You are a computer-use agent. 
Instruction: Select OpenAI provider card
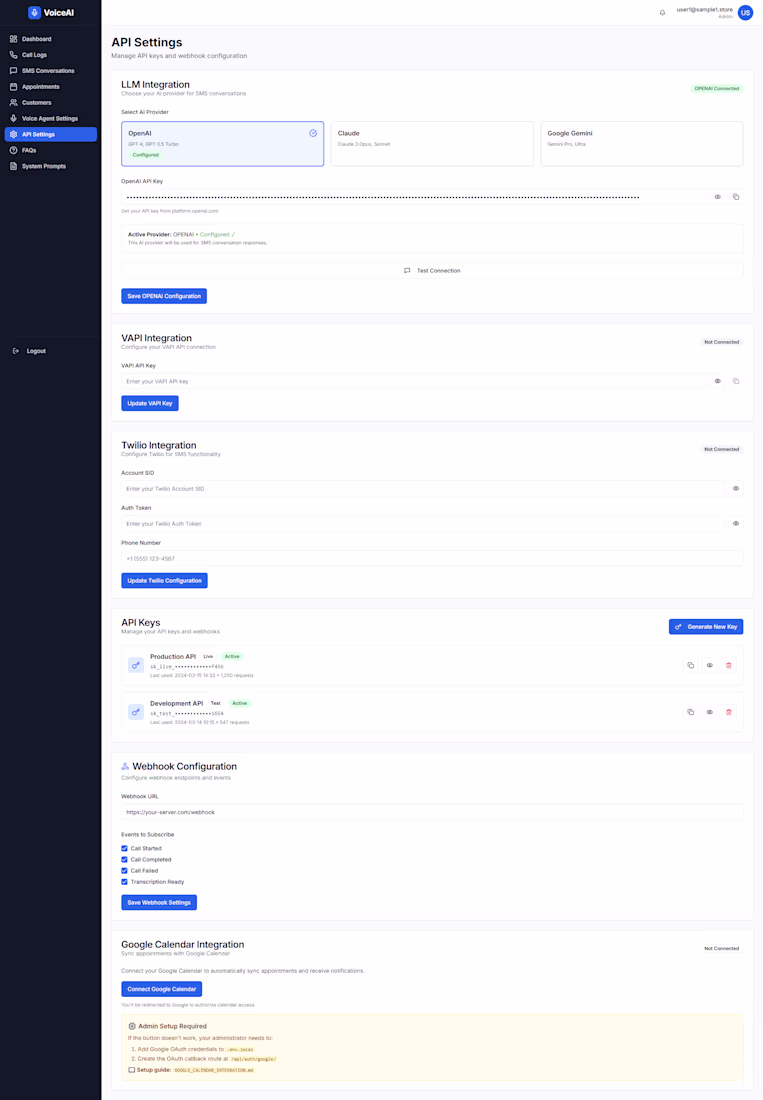222,144
